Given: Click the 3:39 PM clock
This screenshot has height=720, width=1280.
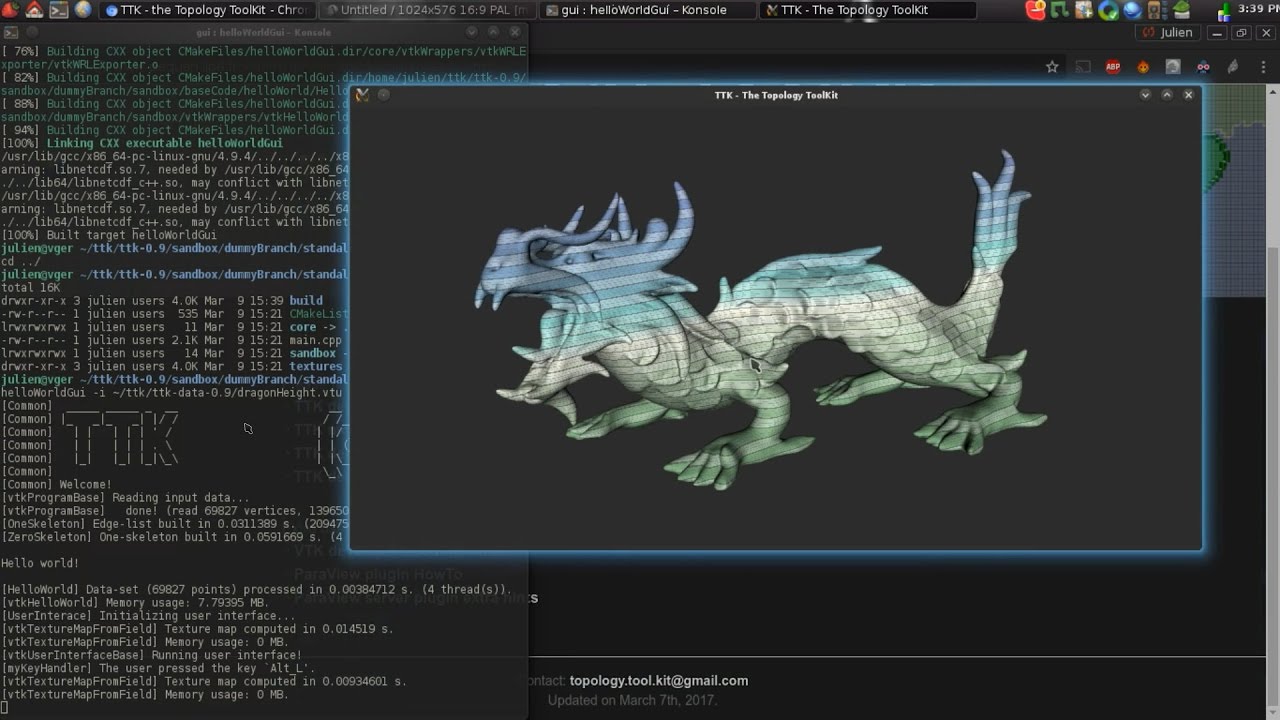Looking at the screenshot, I should (1257, 9).
